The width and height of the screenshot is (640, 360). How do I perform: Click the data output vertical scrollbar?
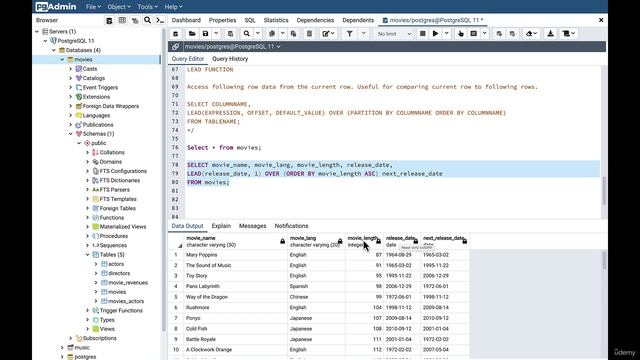click(604, 260)
